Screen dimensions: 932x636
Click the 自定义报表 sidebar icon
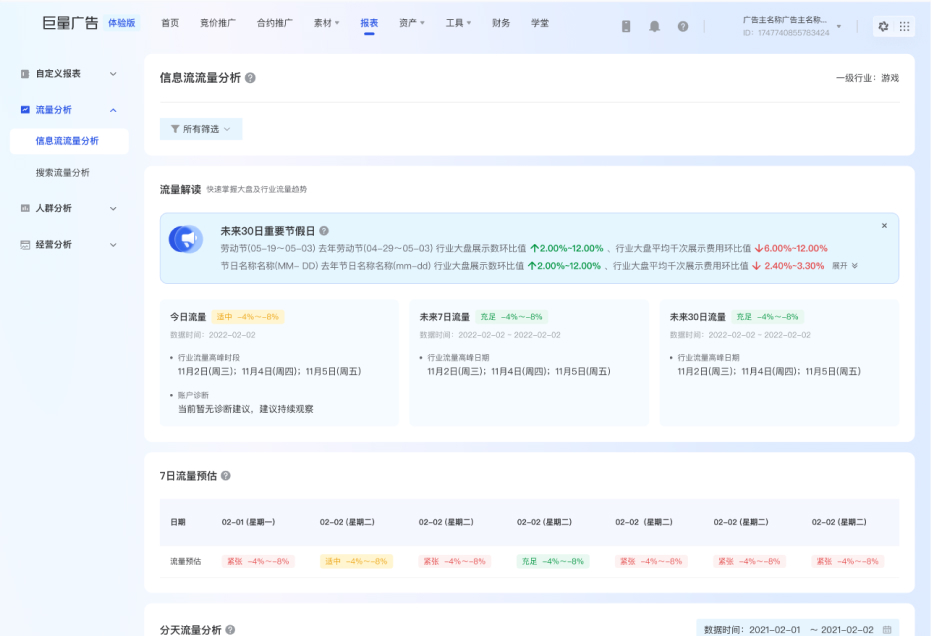pos(25,74)
